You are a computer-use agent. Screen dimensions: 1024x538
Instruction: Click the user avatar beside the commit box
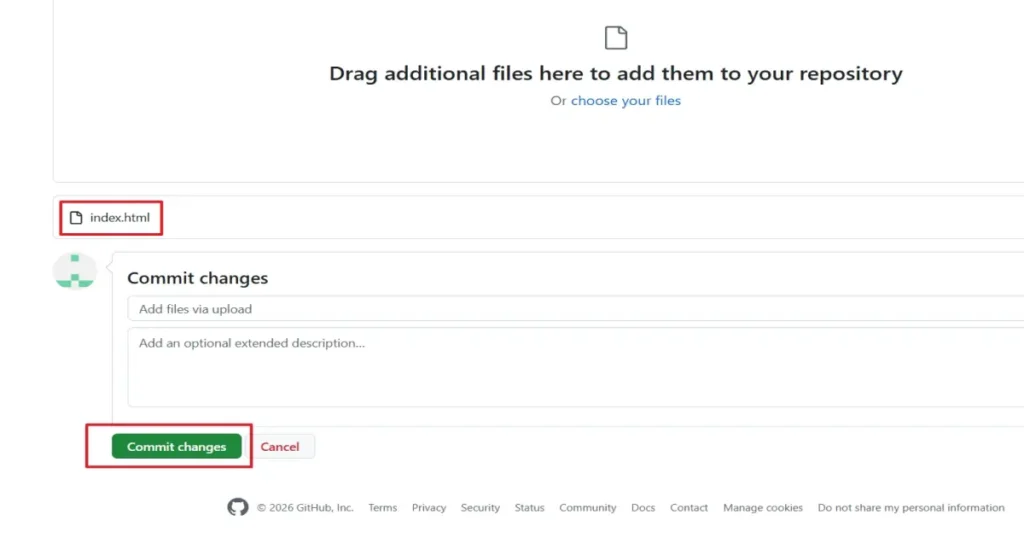click(x=75, y=270)
